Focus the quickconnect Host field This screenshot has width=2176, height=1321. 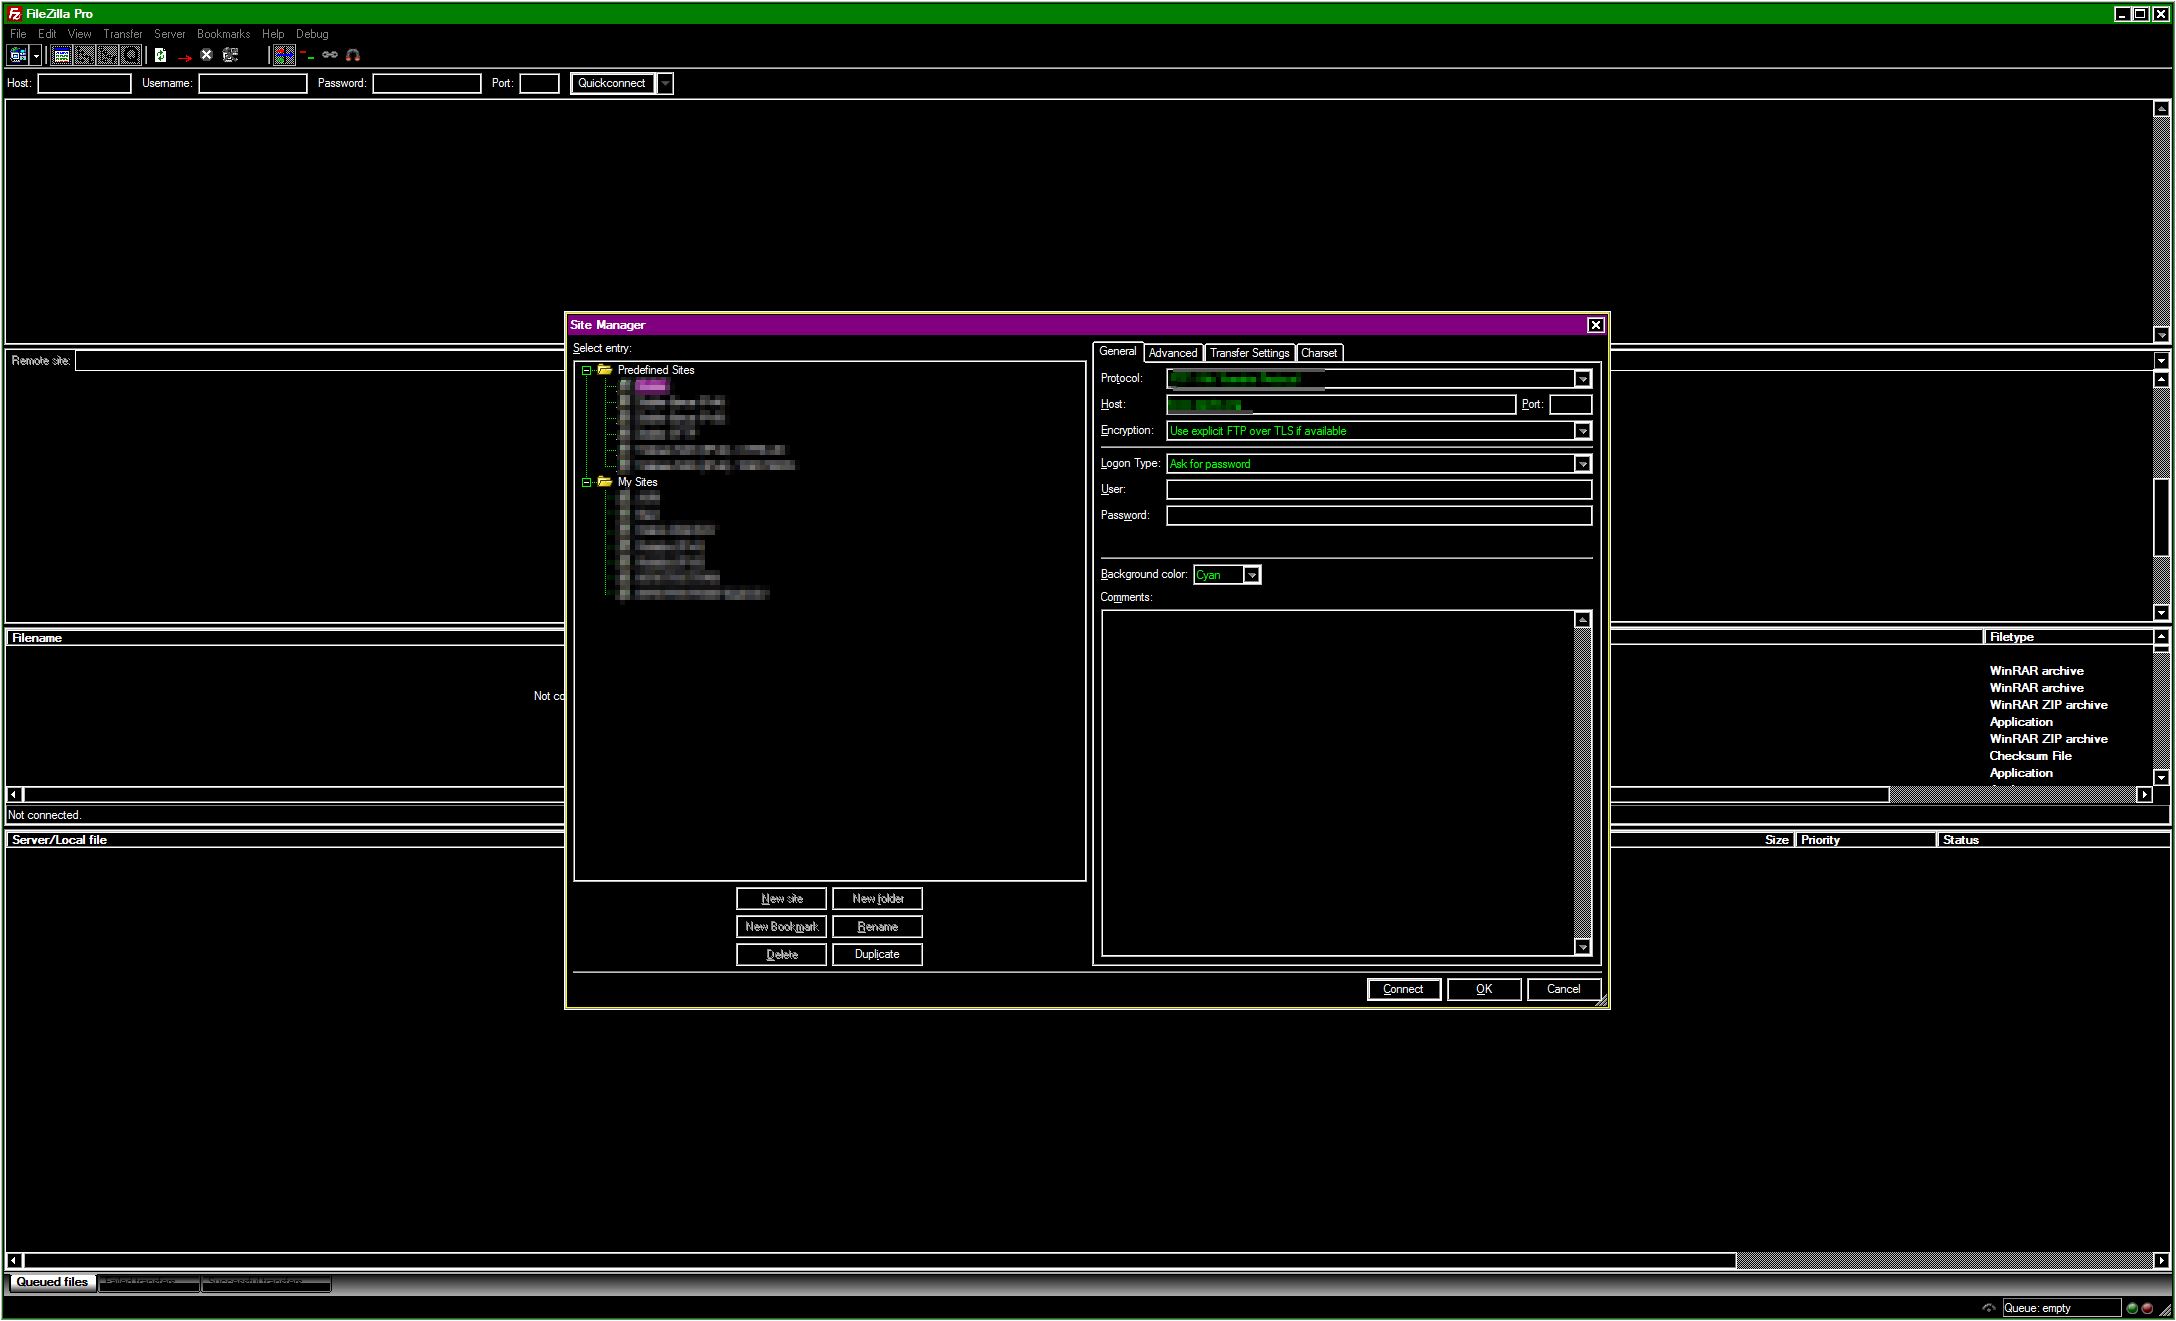pos(84,83)
